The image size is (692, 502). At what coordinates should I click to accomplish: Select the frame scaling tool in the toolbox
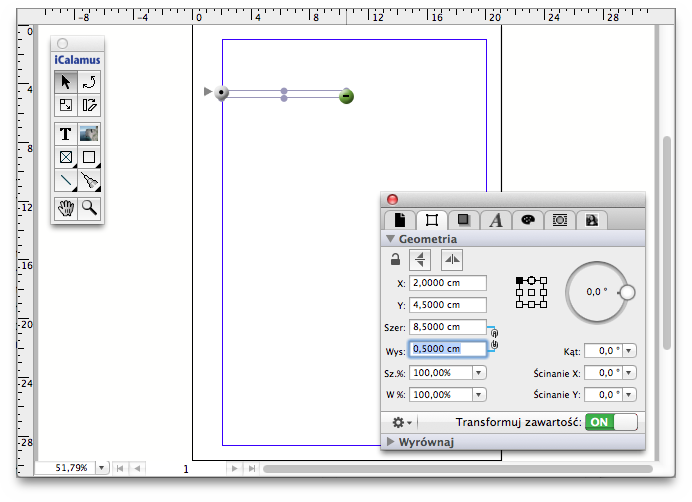pos(66,105)
